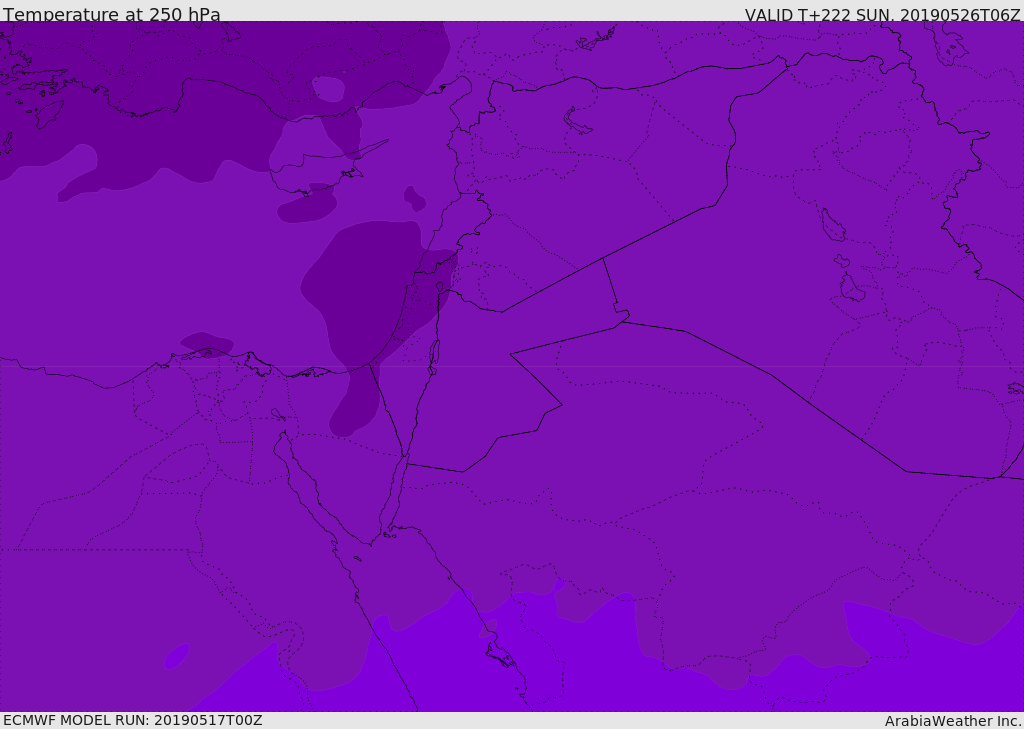Screen dimensions: 1024x729
Task: Click the 'VALID T+222 SUN. 20190526T06Z' label
Action: point(882,15)
